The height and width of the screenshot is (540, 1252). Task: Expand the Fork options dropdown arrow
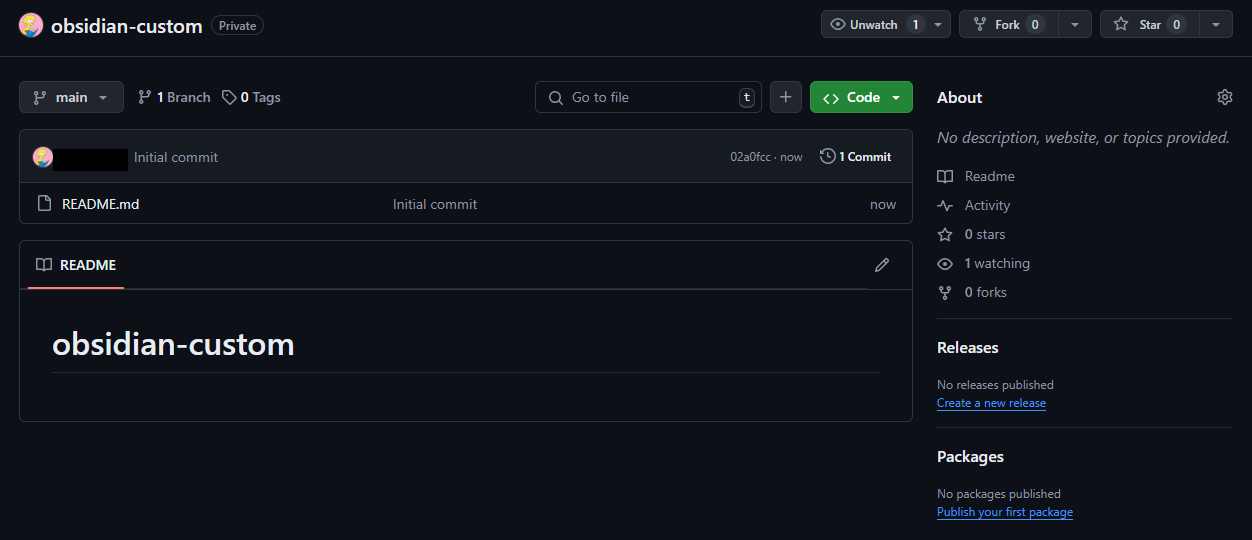1075,25
